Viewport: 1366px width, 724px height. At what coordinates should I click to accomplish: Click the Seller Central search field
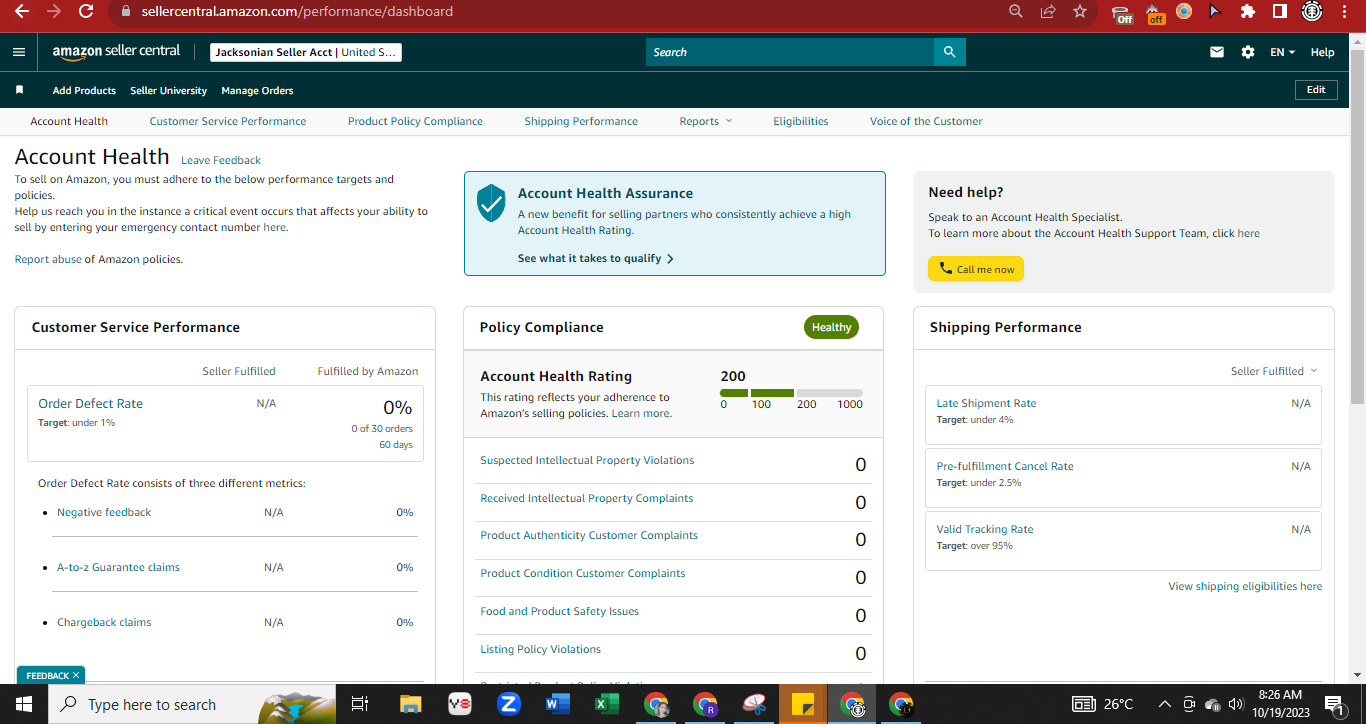click(x=790, y=52)
